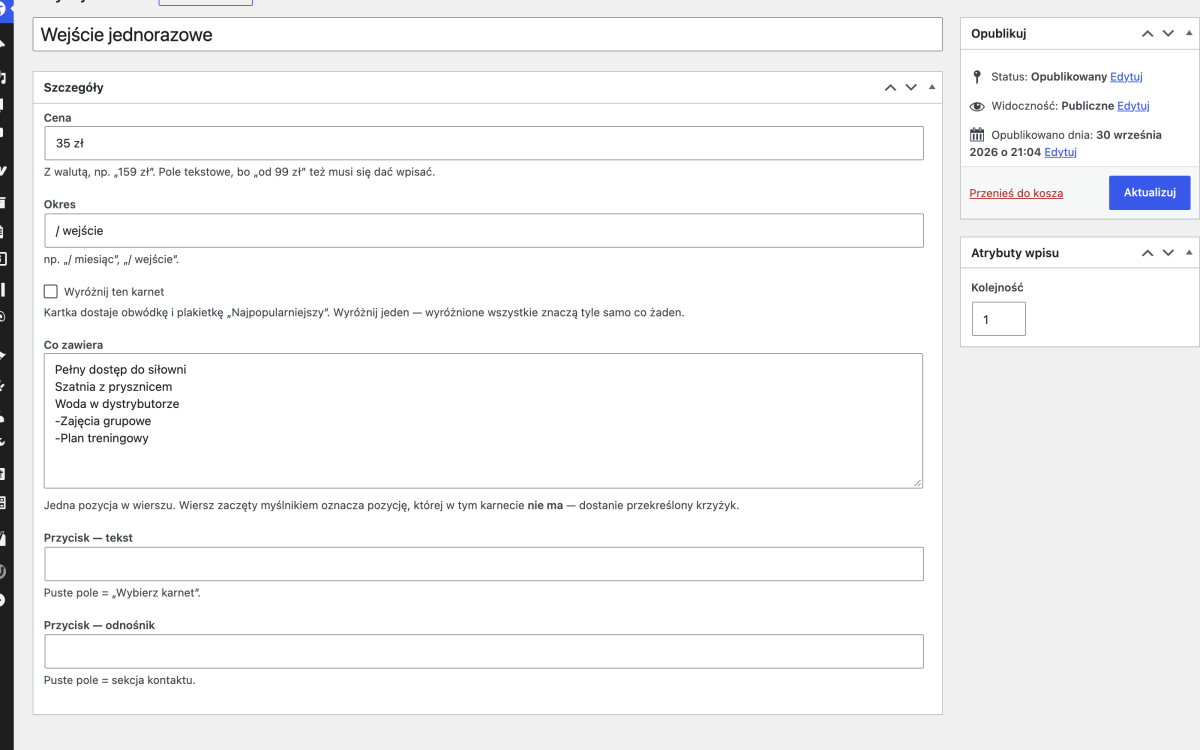Click the line Woda w dystrybutorze
Viewport: 1200px width, 750px height.
pyautogui.click(x=117, y=404)
